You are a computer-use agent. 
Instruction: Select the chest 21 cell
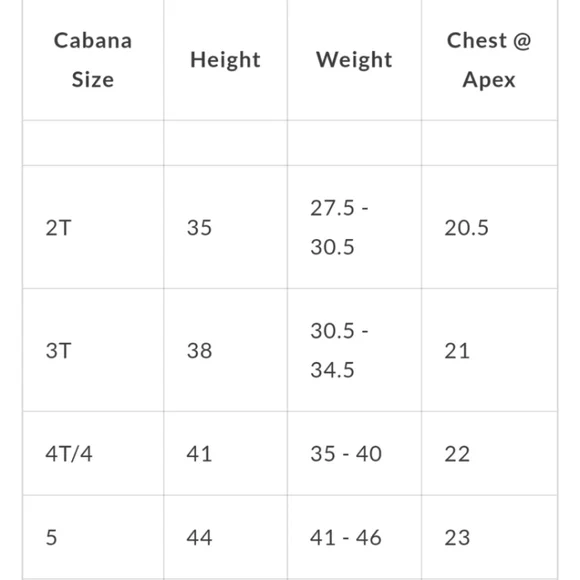[489, 350]
